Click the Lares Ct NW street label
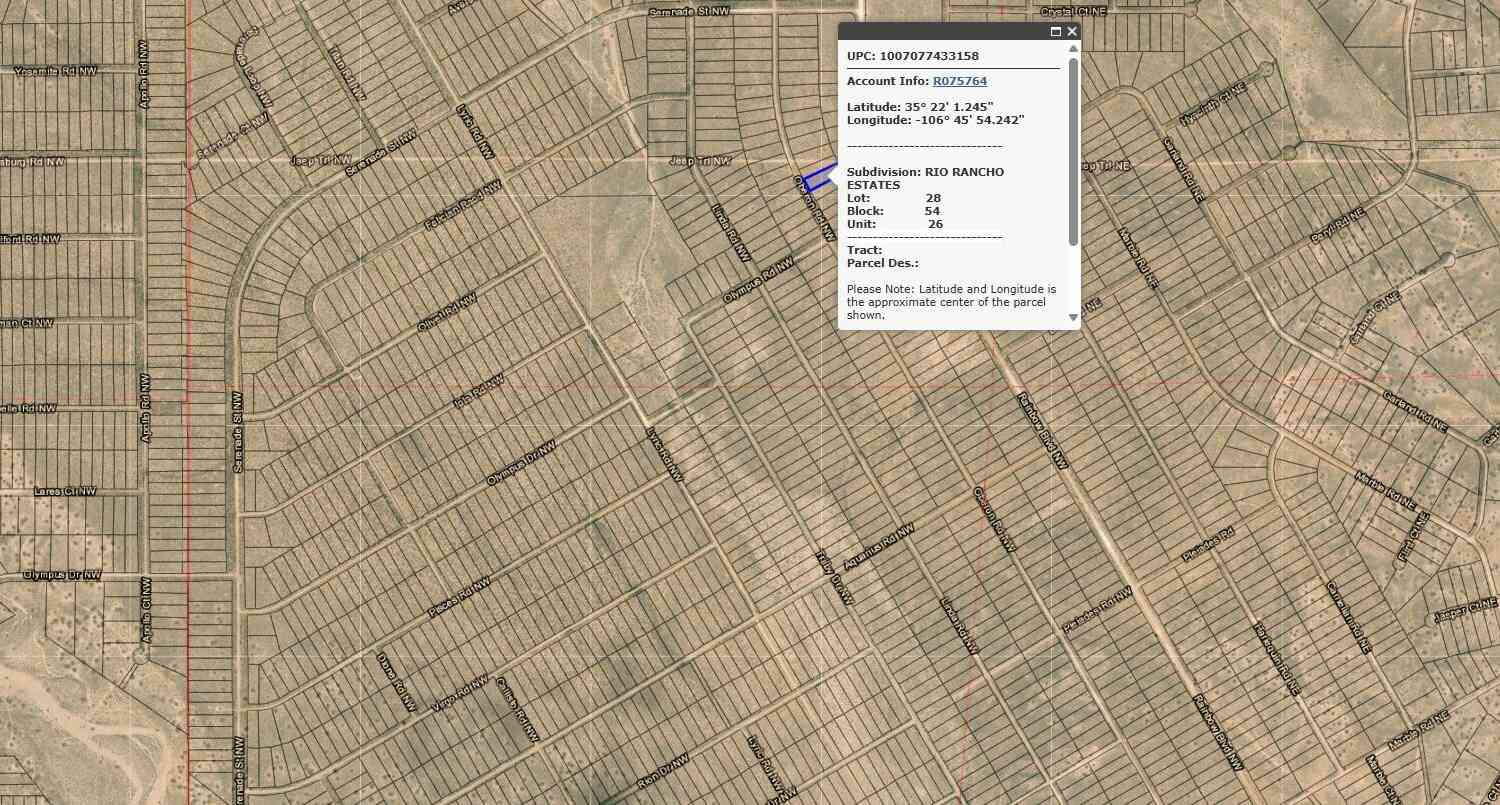This screenshot has height=805, width=1500. coord(66,492)
